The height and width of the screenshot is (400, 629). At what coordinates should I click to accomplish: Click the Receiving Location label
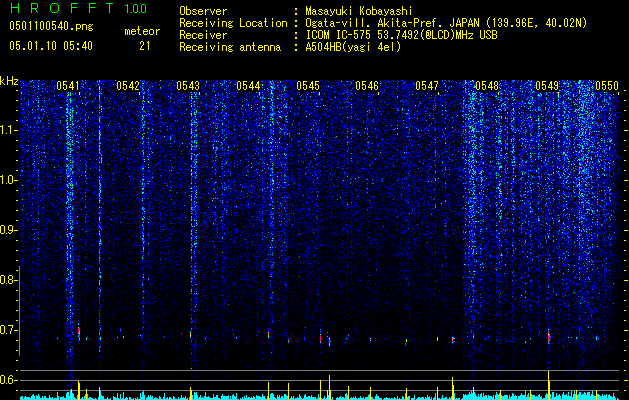pyautogui.click(x=233, y=23)
